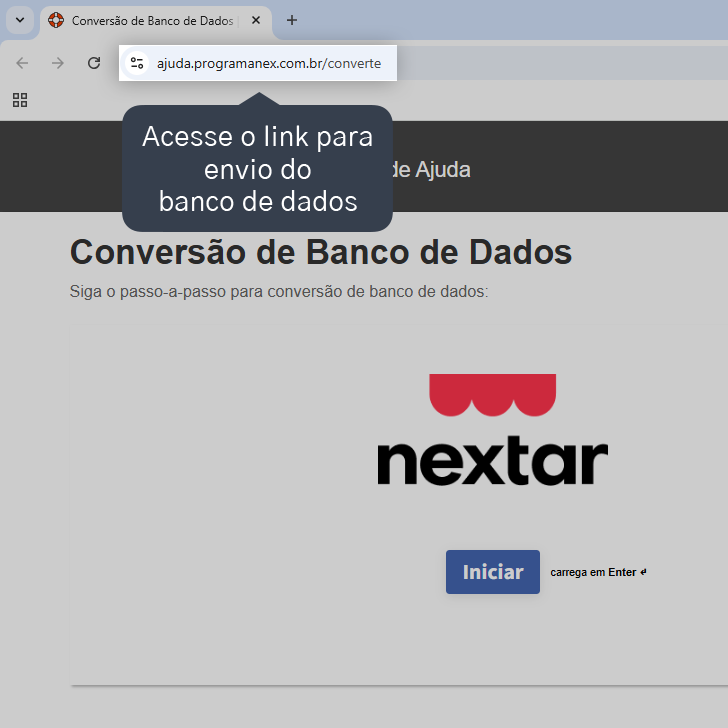Click the text 'Siga o passo-a-passo para conversão'
The width and height of the screenshot is (728, 728).
click(x=208, y=292)
